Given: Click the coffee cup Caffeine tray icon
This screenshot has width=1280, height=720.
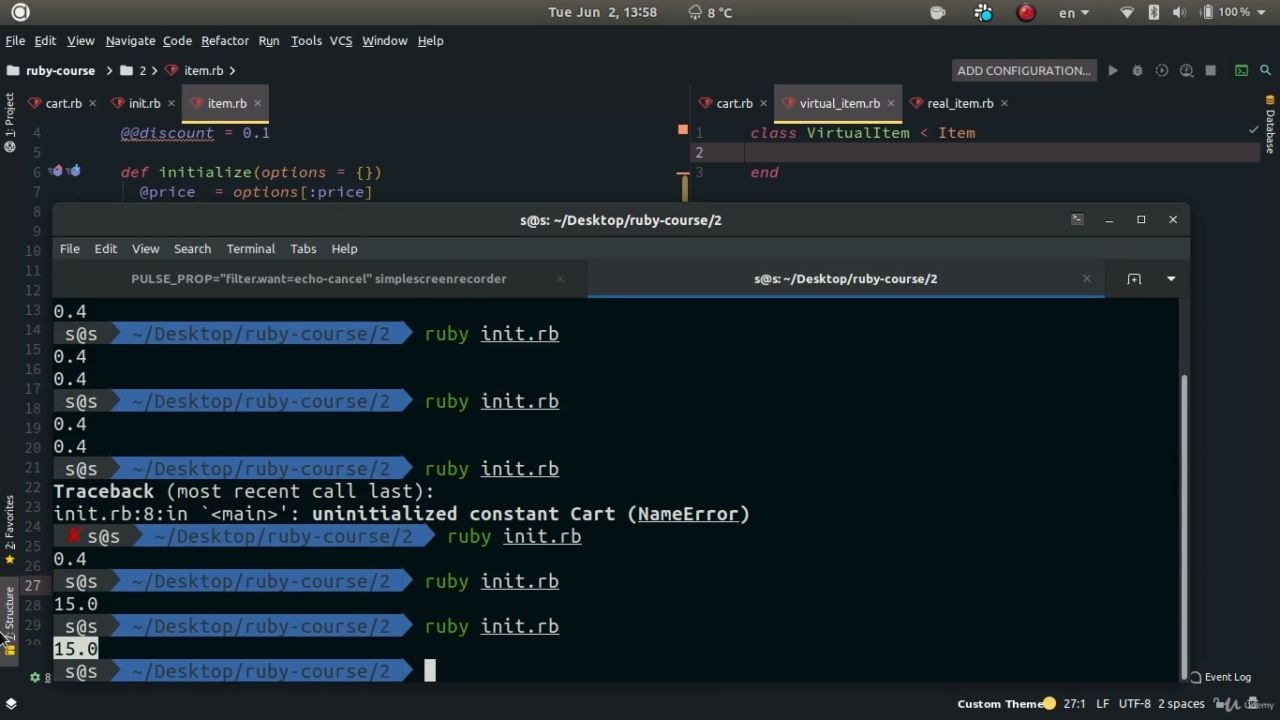Looking at the screenshot, I should [x=938, y=13].
